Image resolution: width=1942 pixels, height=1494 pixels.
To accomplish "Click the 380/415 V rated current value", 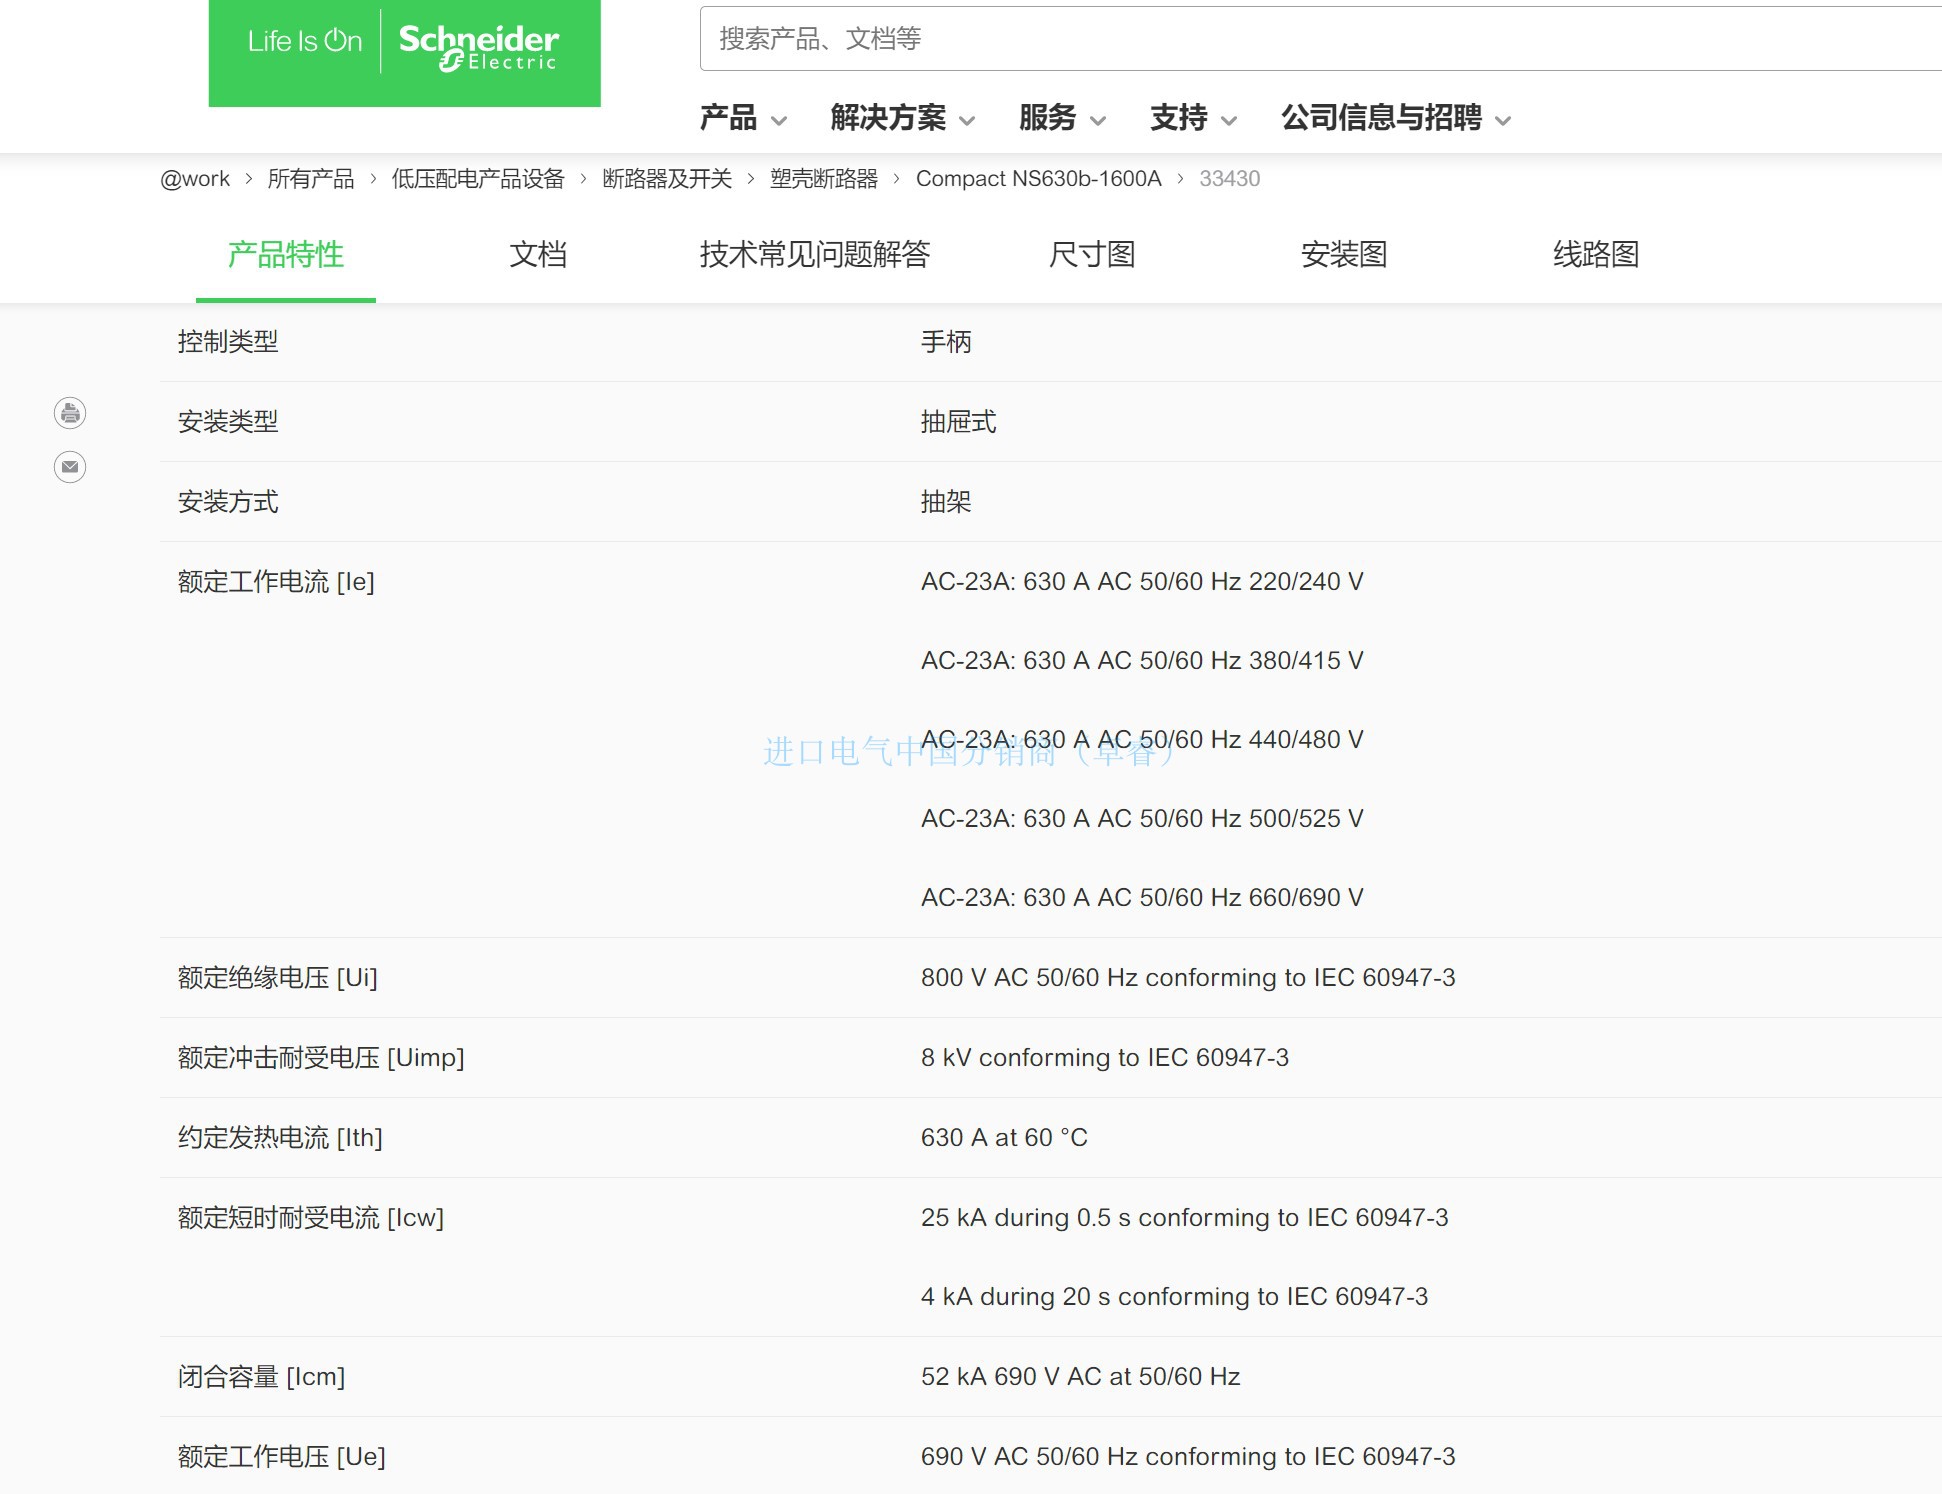I will point(1142,661).
